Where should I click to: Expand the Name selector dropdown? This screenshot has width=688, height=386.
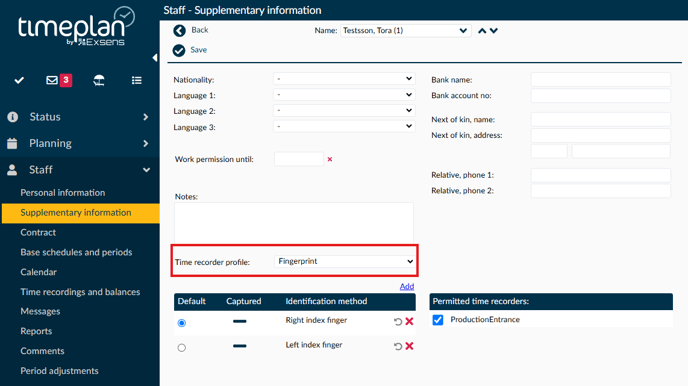pyautogui.click(x=405, y=31)
